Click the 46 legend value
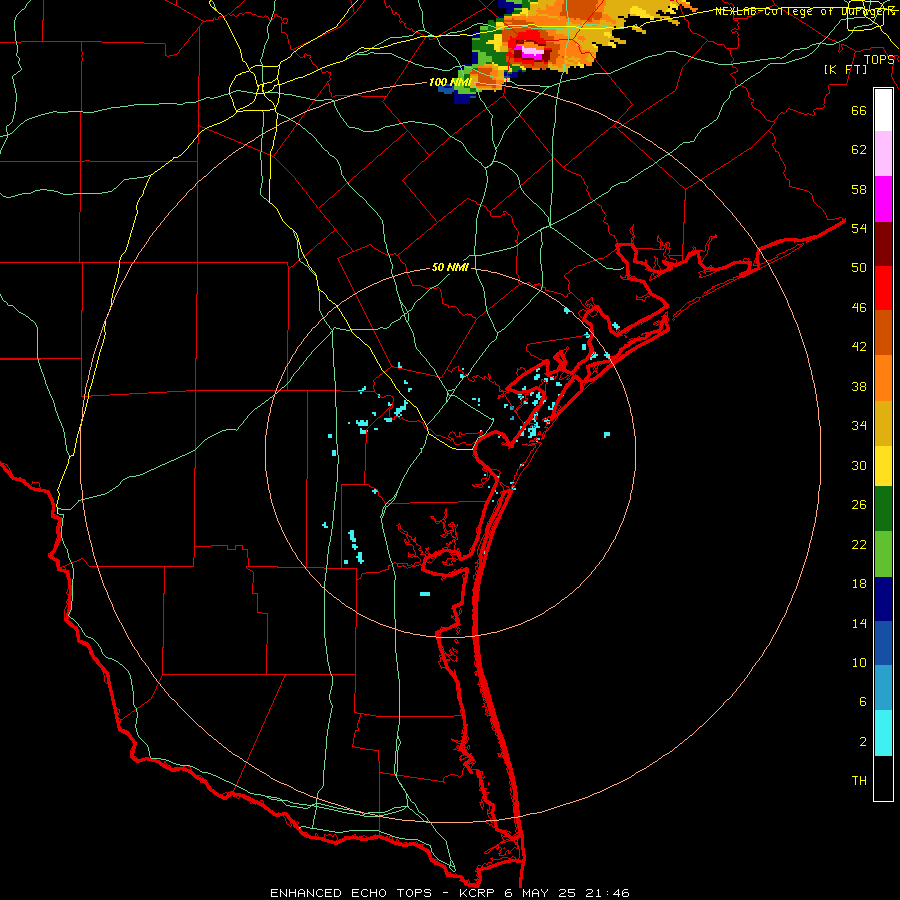The height and width of the screenshot is (900, 900). [859, 308]
